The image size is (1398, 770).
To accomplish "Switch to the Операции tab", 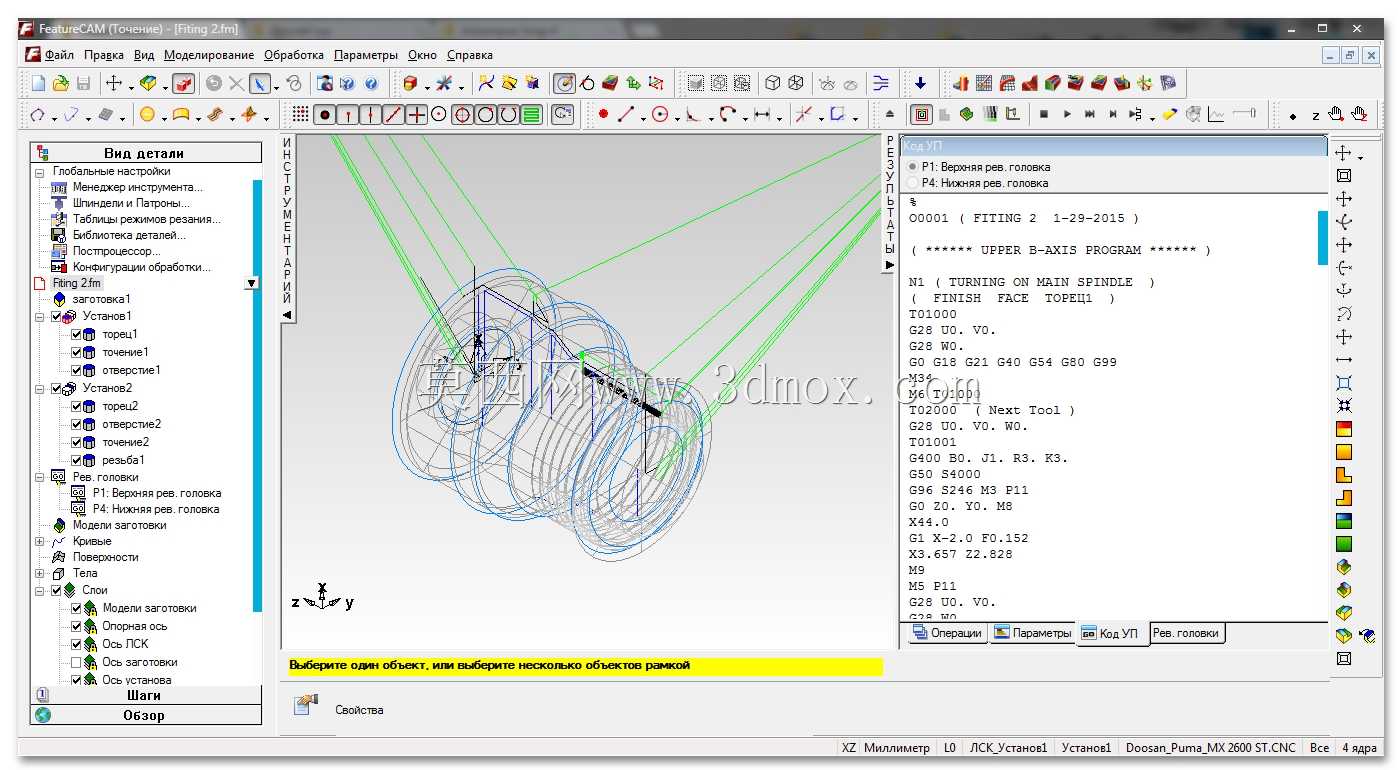I will pos(947,633).
